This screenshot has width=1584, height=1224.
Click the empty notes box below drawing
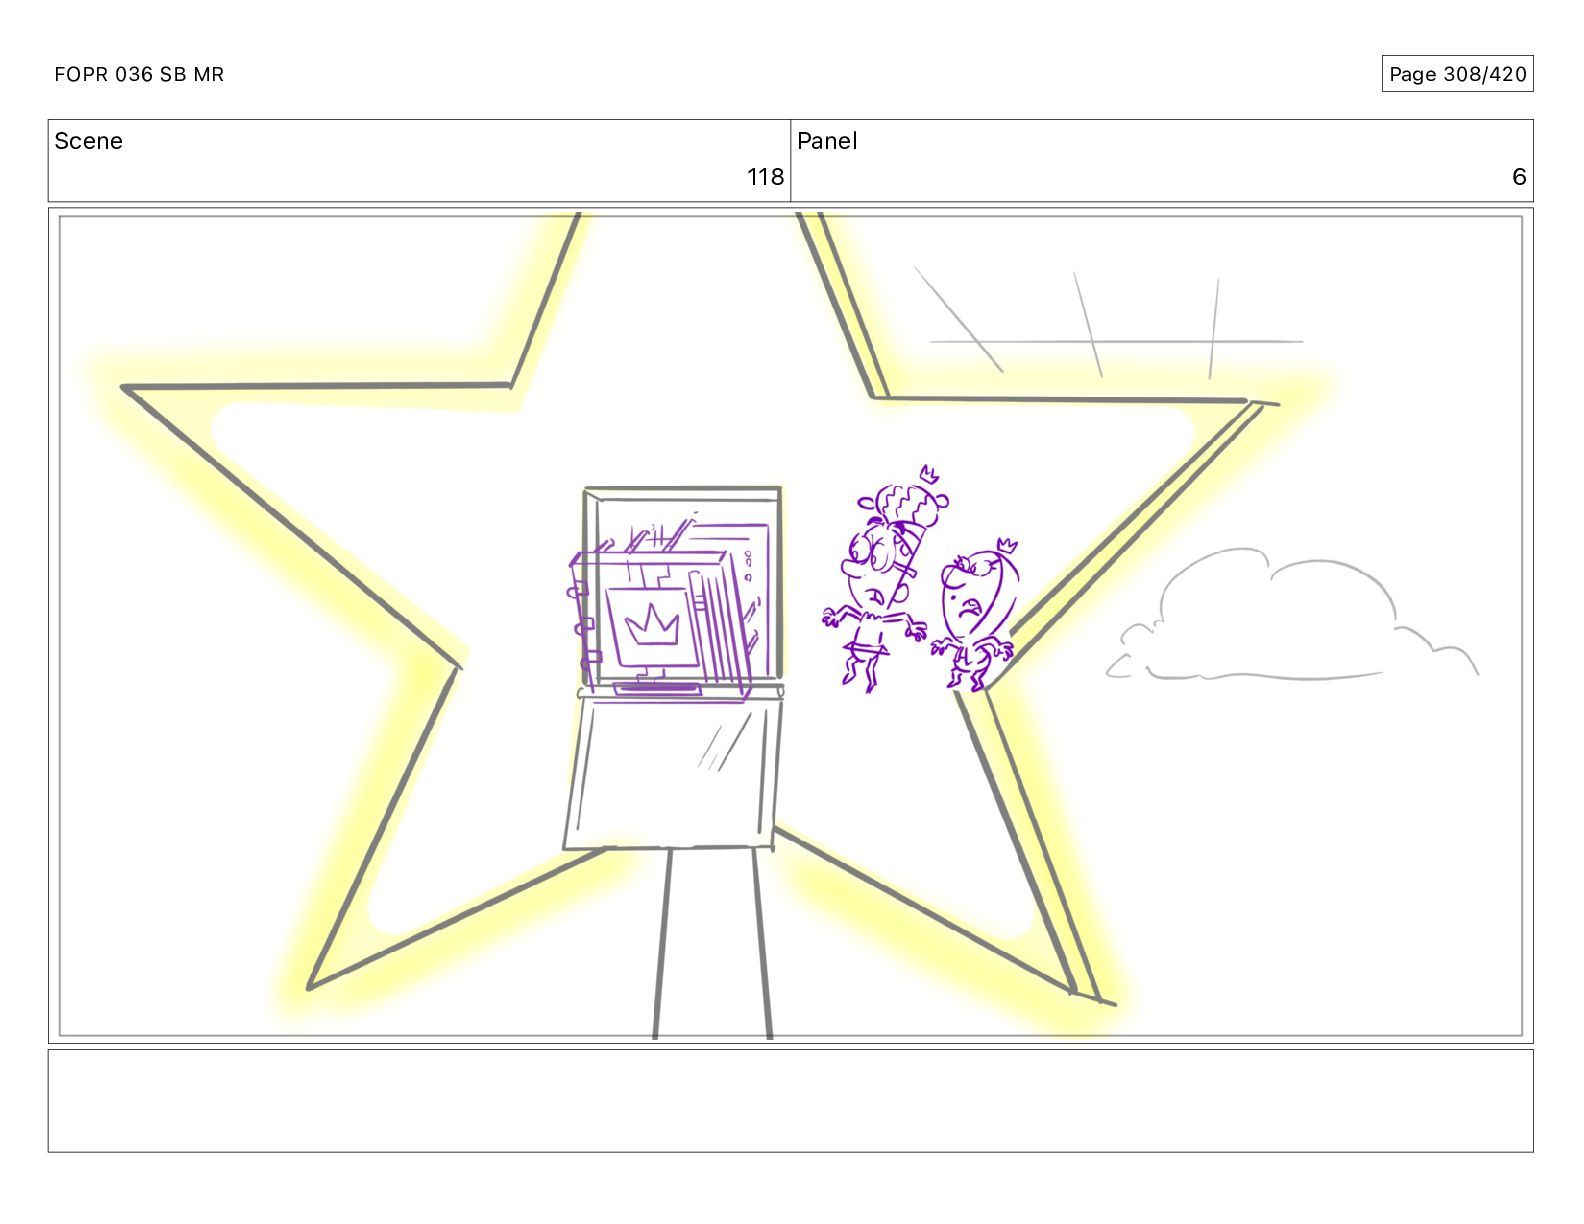tap(790, 1100)
